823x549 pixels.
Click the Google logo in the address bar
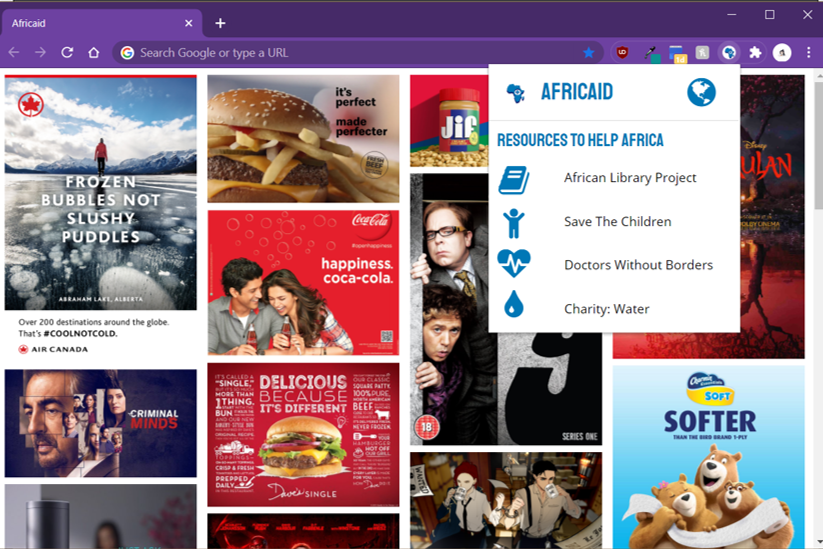(128, 52)
